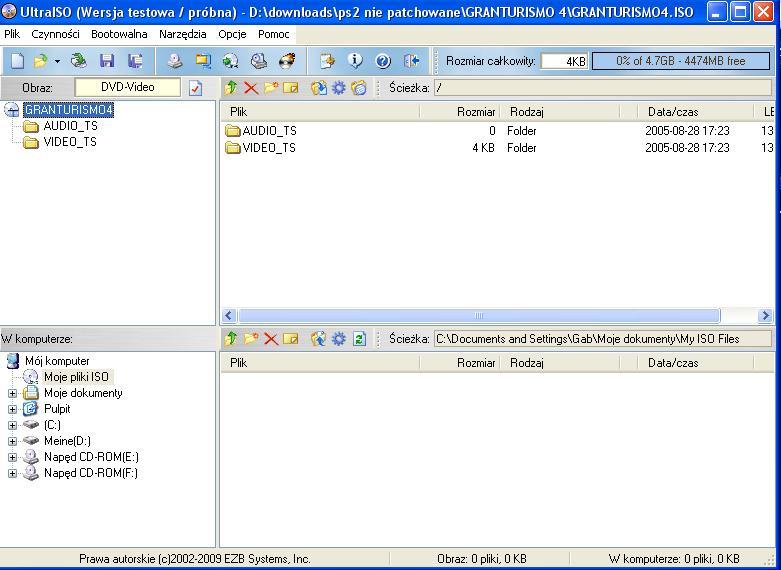The height and width of the screenshot is (570, 781).
Task: Click the Exit door-with-arrow icon
Action: pos(411,61)
